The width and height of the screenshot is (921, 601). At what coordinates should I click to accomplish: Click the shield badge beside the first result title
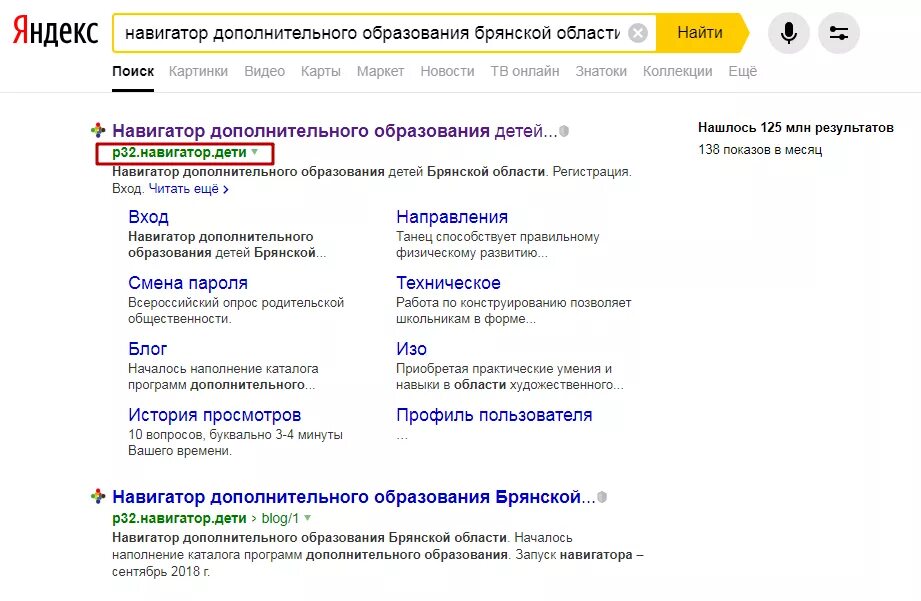[564, 131]
